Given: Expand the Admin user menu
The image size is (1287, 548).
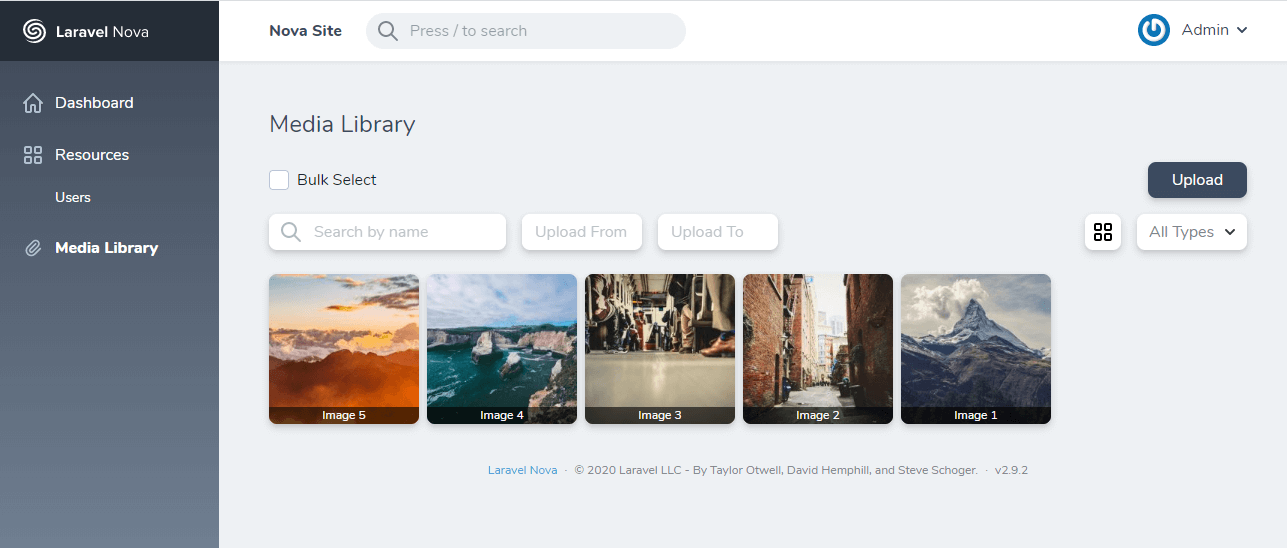Looking at the screenshot, I should tap(1214, 30).
